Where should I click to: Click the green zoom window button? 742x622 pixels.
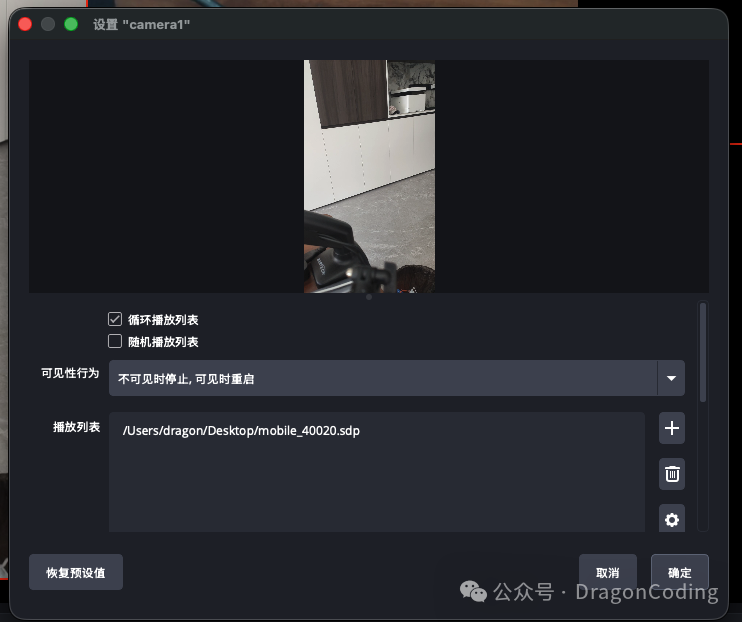(x=71, y=24)
